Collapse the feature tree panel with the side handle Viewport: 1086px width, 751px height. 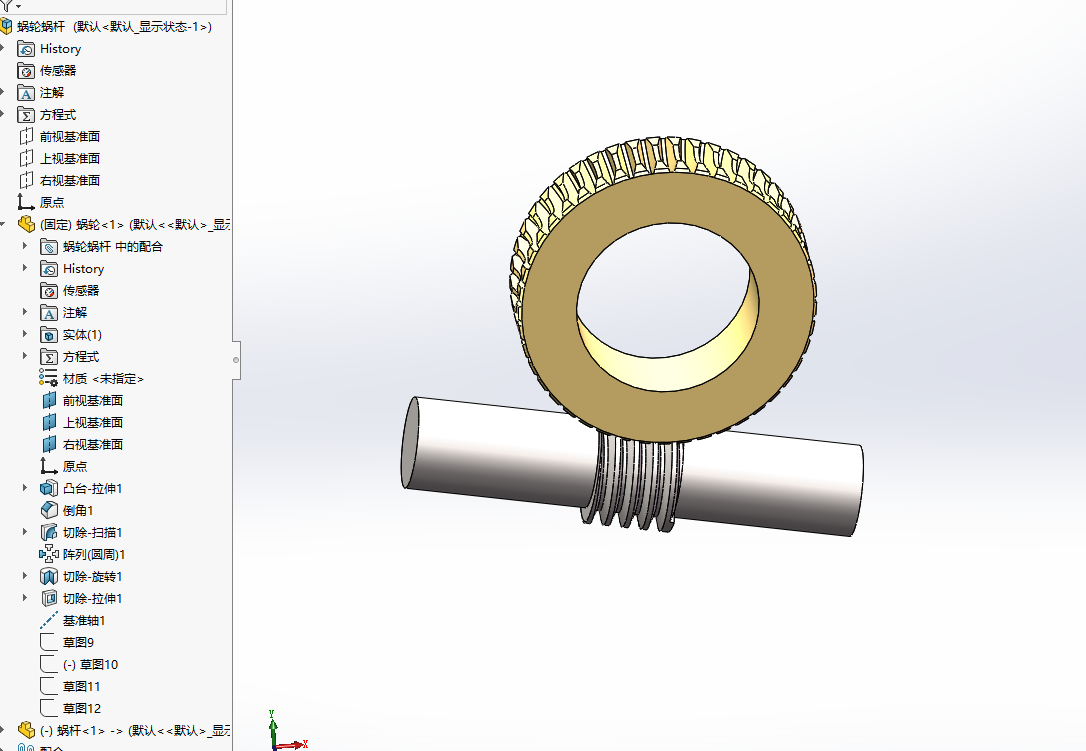coord(236,360)
